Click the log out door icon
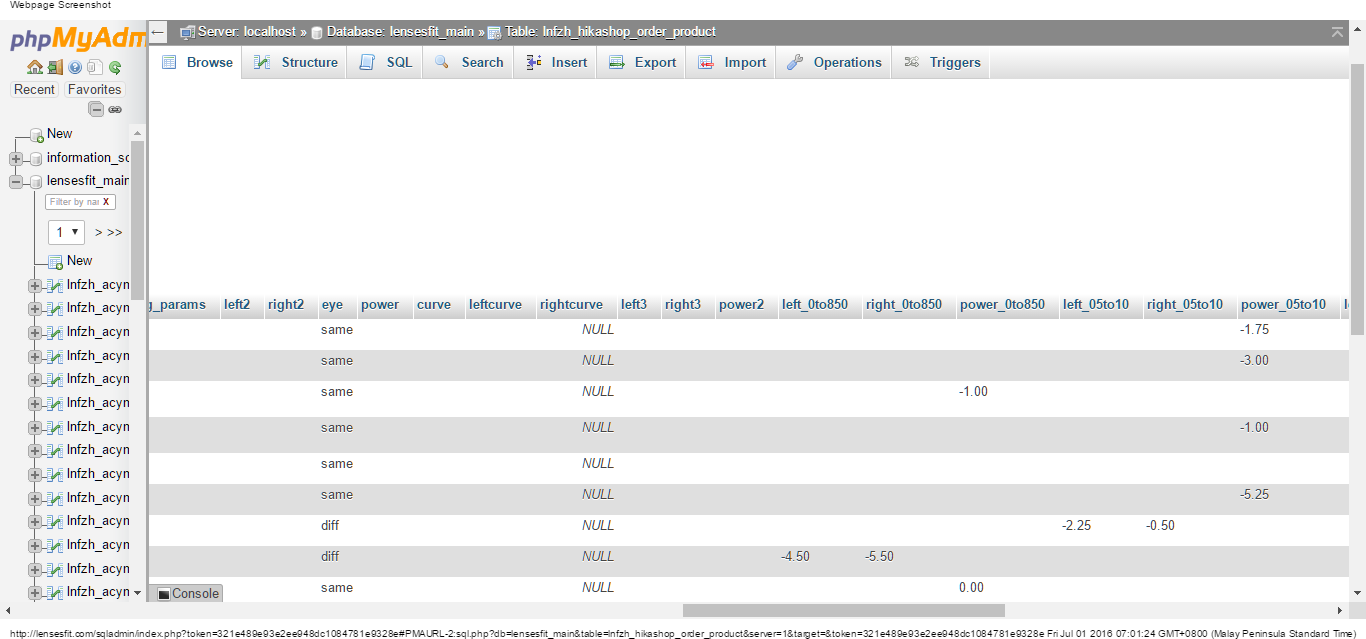1366x639 pixels. (55, 67)
